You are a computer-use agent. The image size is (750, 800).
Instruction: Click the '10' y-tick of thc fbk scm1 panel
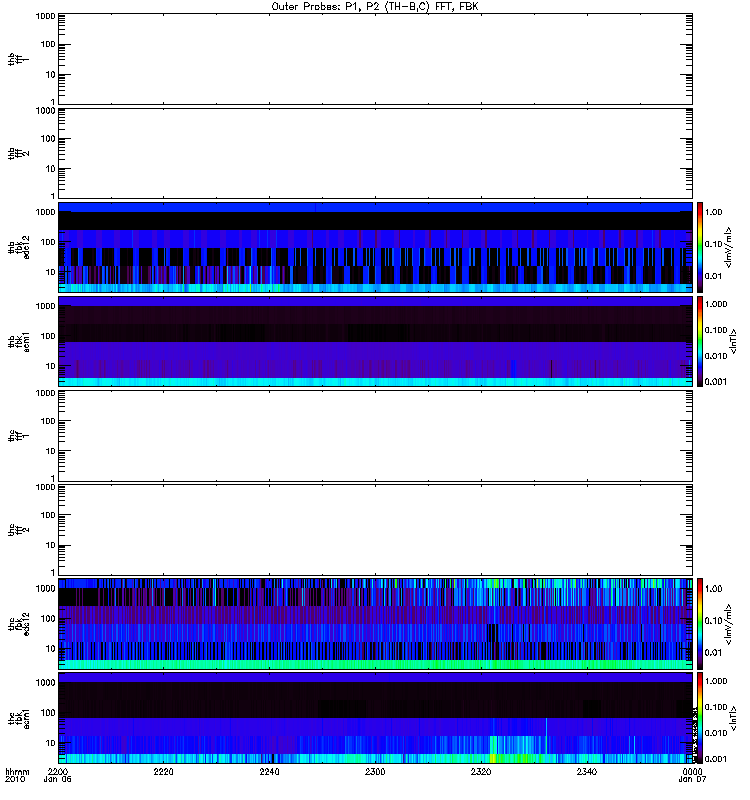pos(51,743)
